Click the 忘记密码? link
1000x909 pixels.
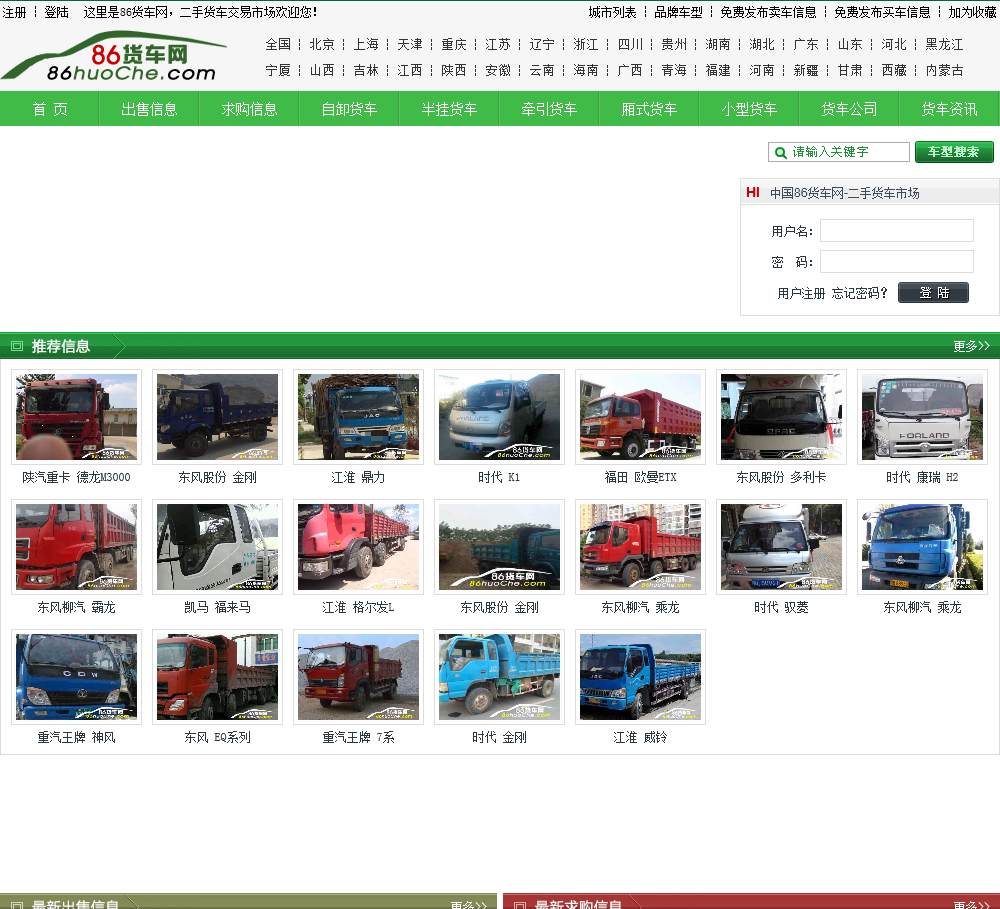860,293
